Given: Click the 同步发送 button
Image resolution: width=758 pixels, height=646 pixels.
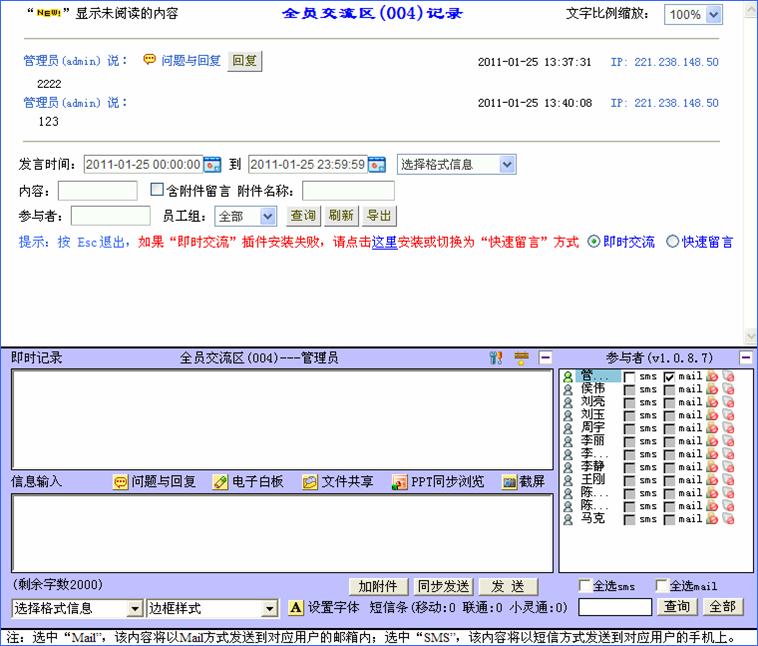Looking at the screenshot, I should 442,587.
